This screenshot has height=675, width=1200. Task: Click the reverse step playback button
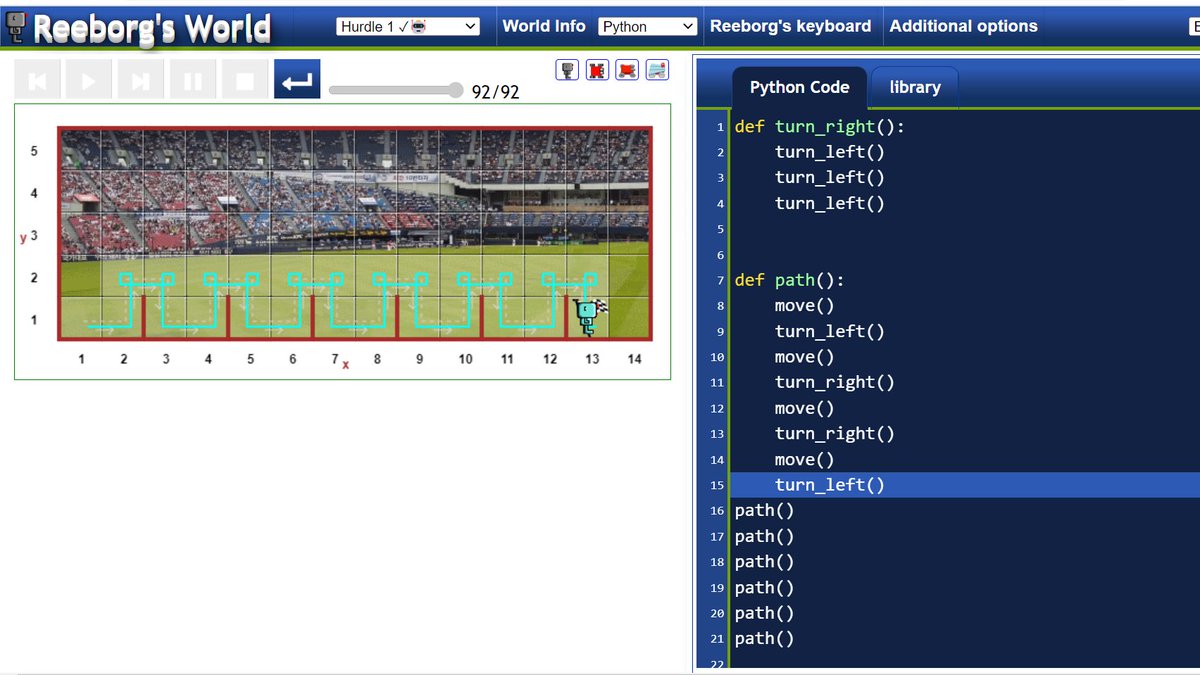coord(38,80)
